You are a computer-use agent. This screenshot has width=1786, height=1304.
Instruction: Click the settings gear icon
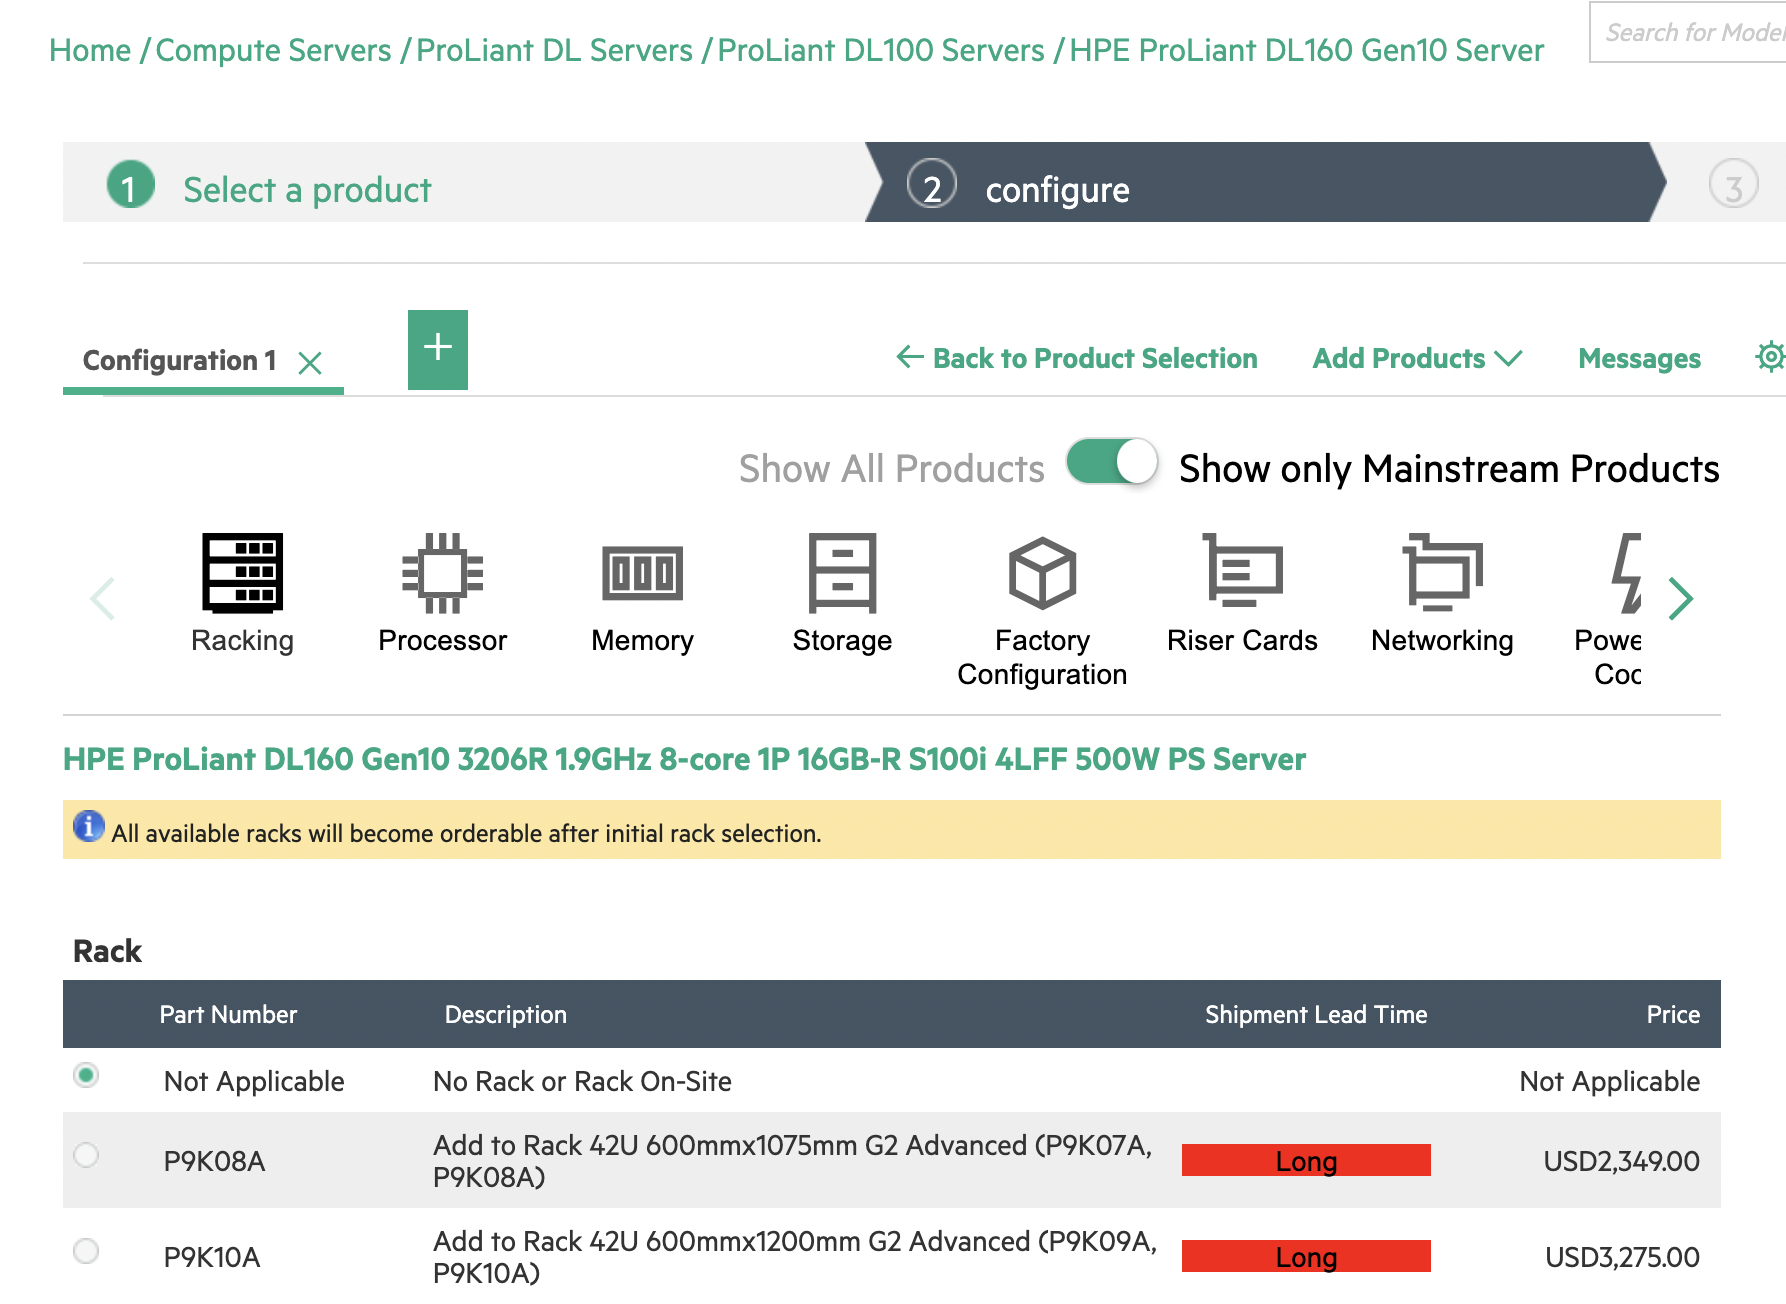coord(1770,357)
